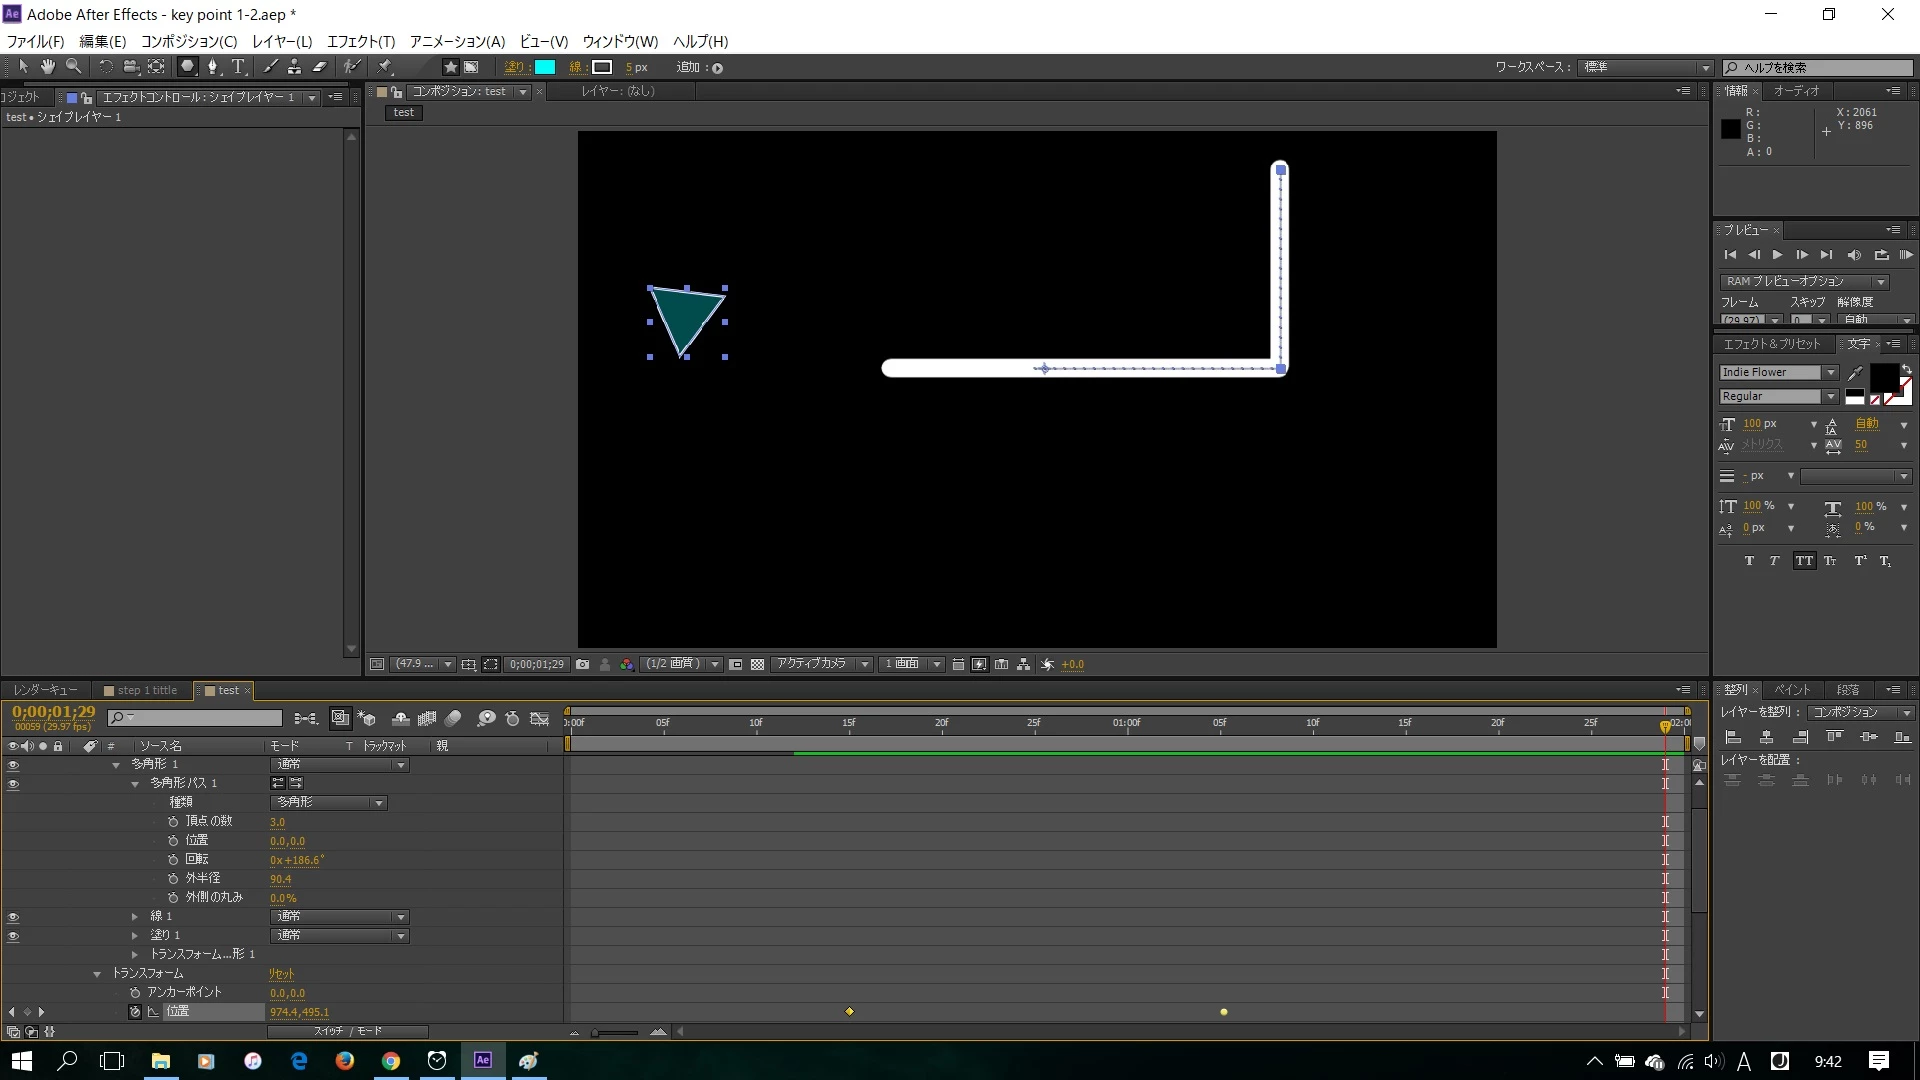
Task: Select the Horizontal Type tool
Action: [238, 67]
